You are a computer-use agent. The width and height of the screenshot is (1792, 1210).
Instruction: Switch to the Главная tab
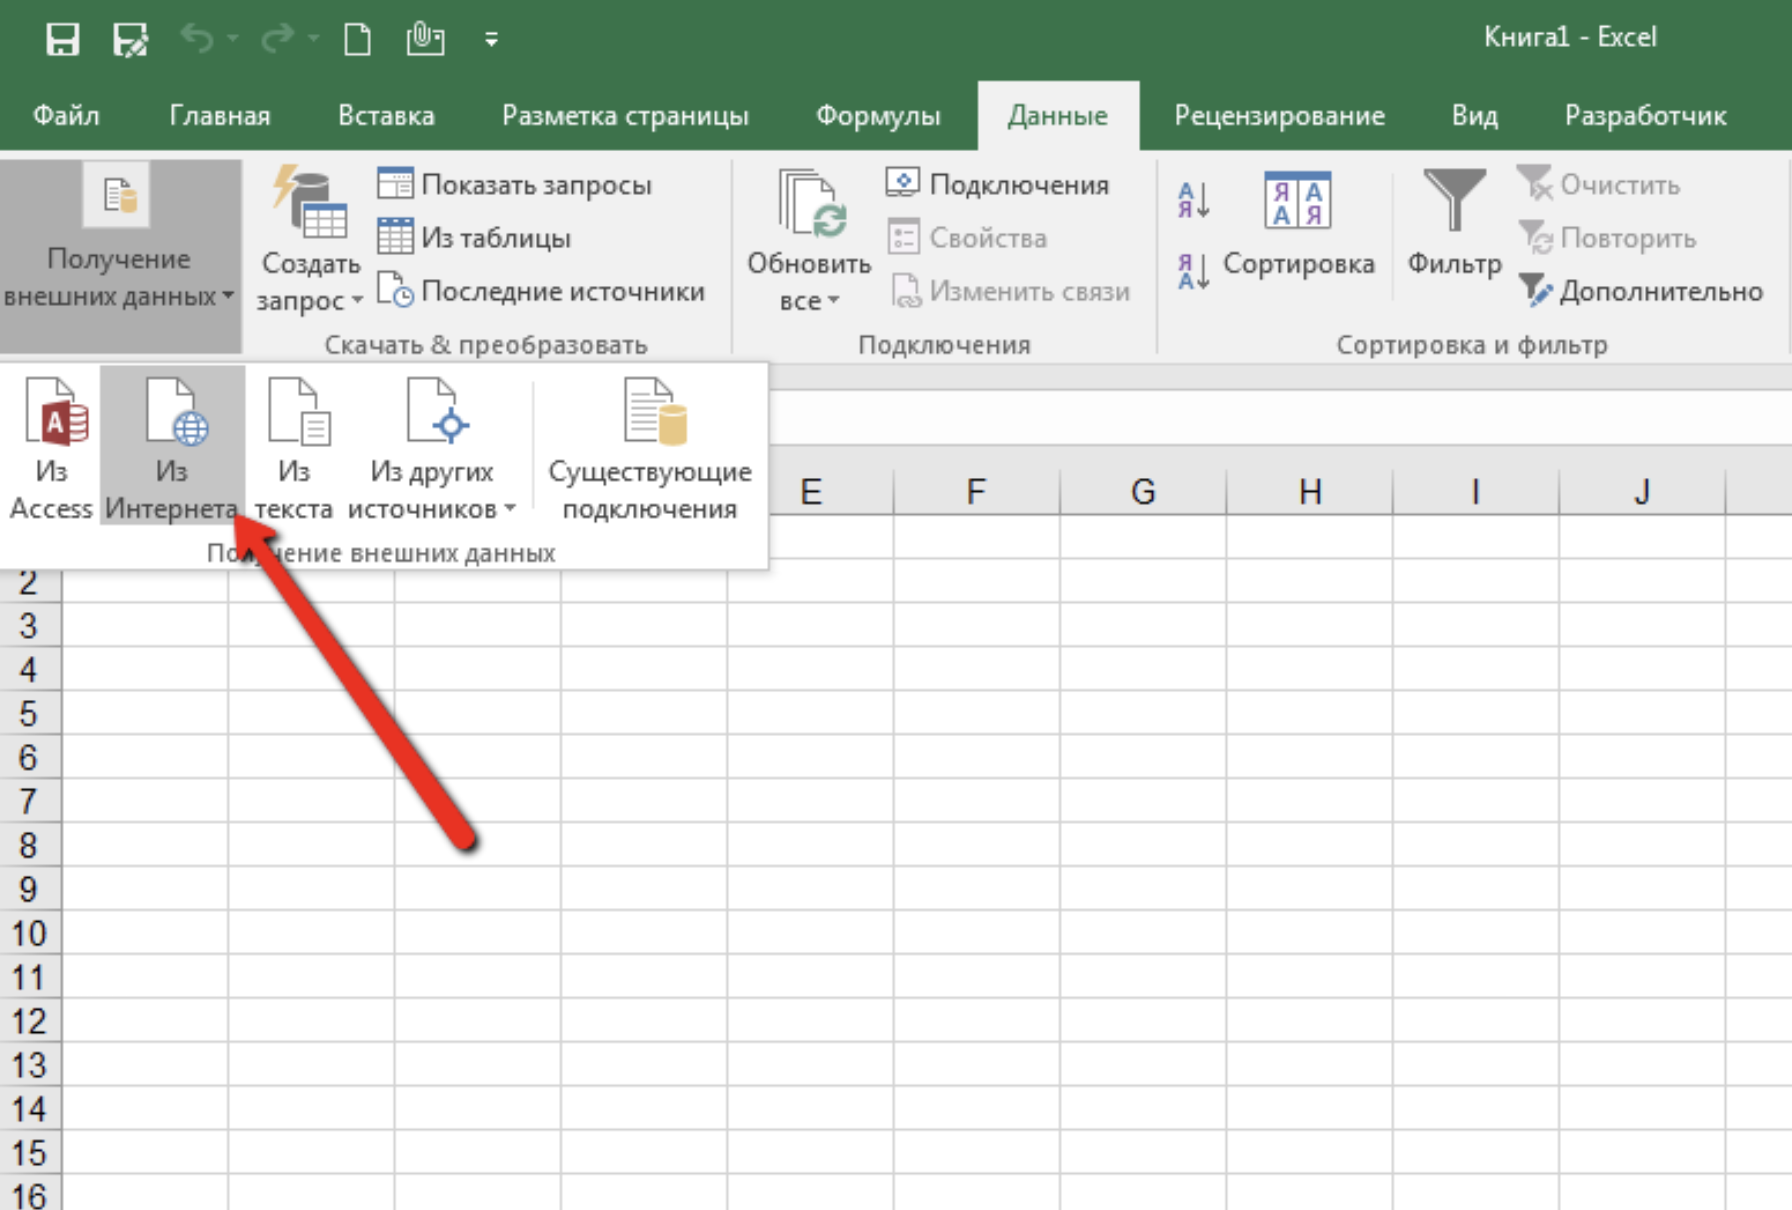click(220, 116)
